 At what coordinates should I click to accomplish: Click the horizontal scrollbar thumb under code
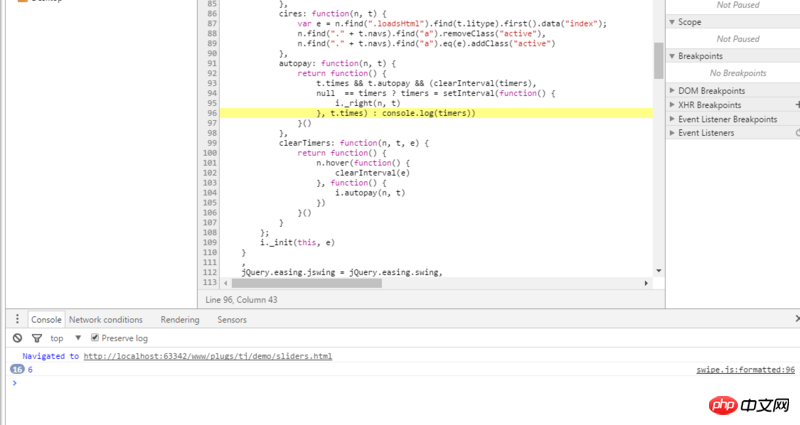[306, 283]
